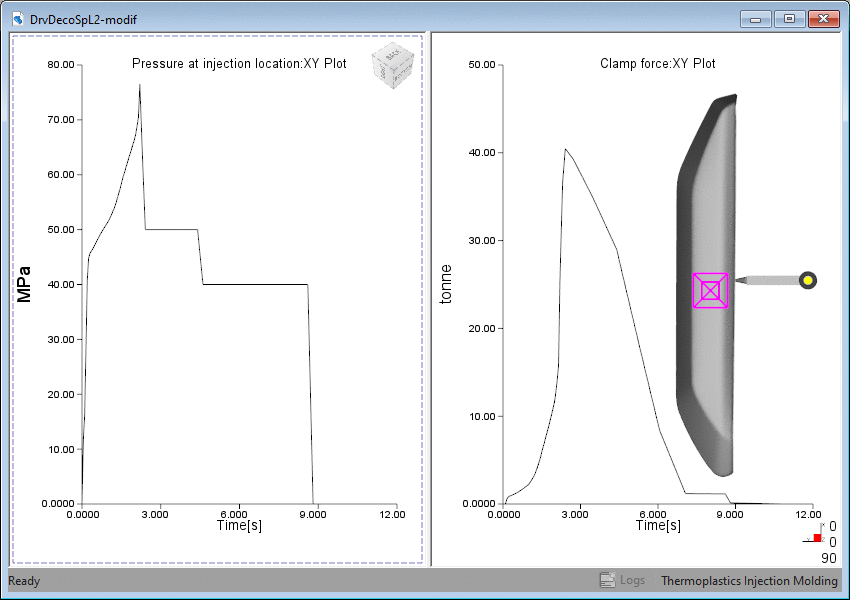The image size is (850, 600).
Task: Click the Thermoplastics Injection Molding status label
Action: [x=749, y=580]
